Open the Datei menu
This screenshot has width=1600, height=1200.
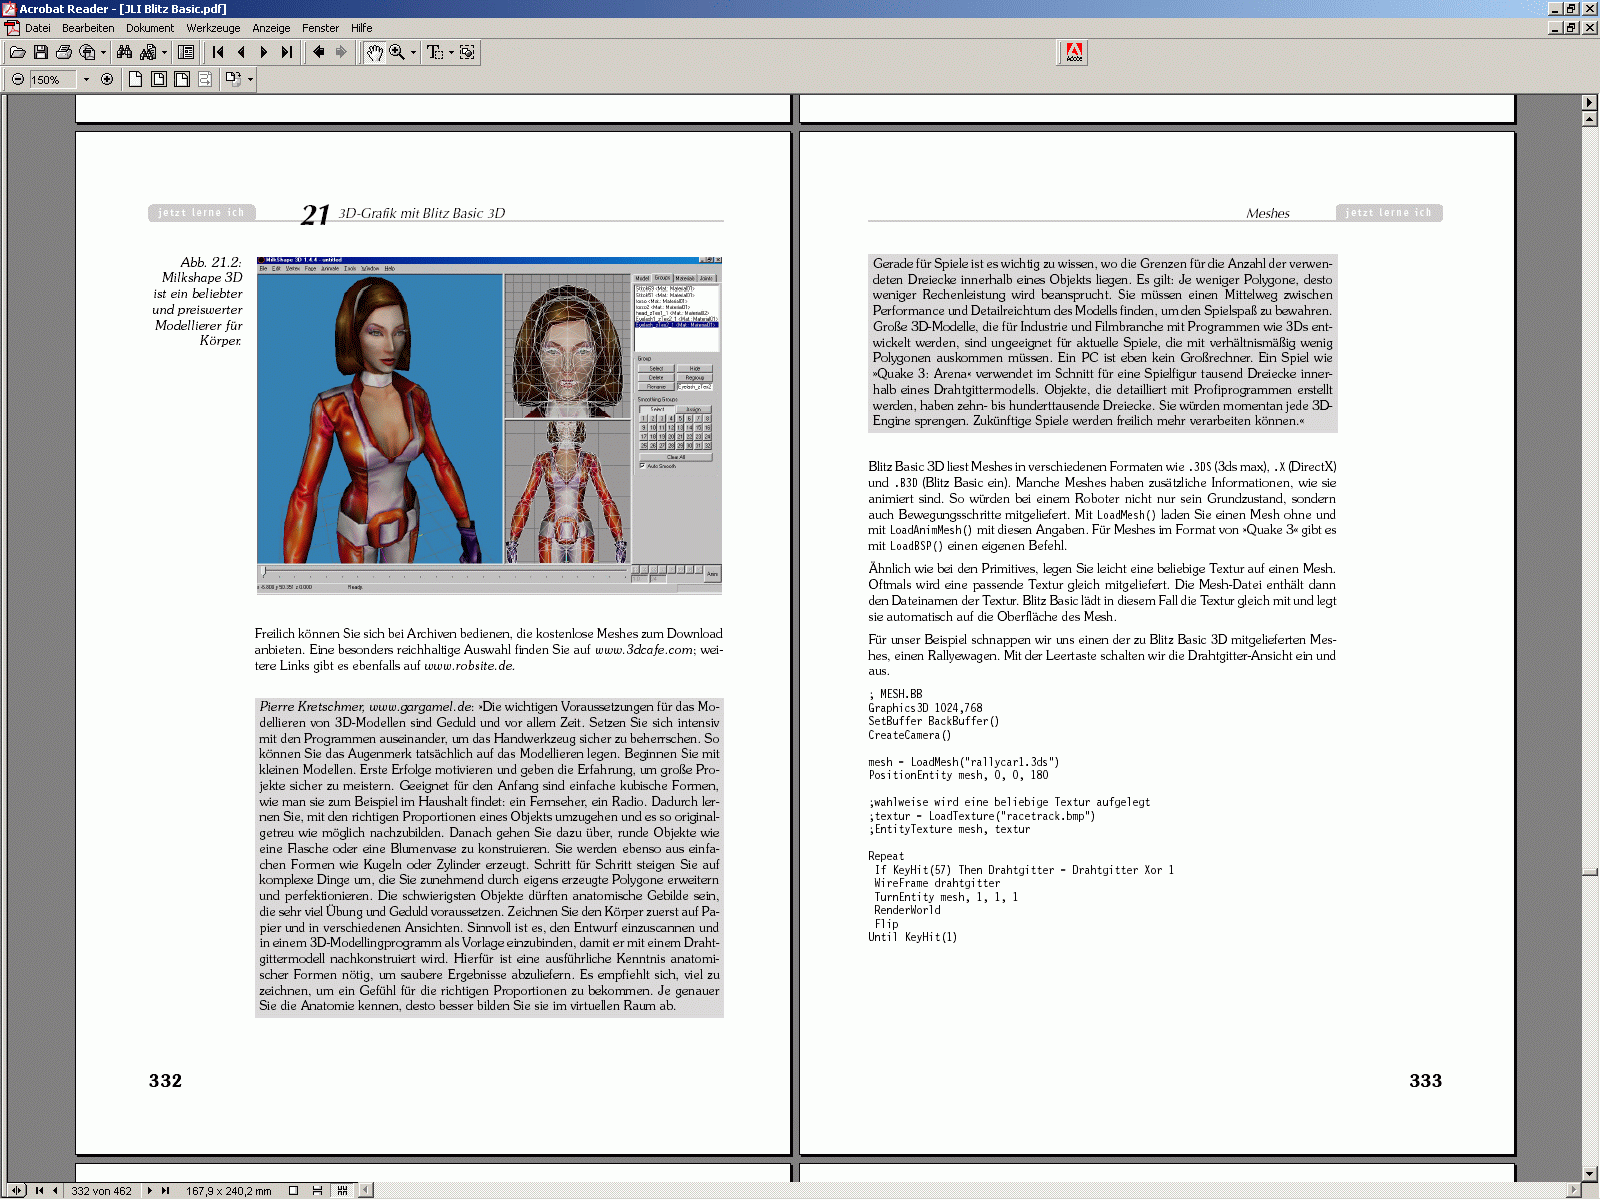click(x=37, y=28)
